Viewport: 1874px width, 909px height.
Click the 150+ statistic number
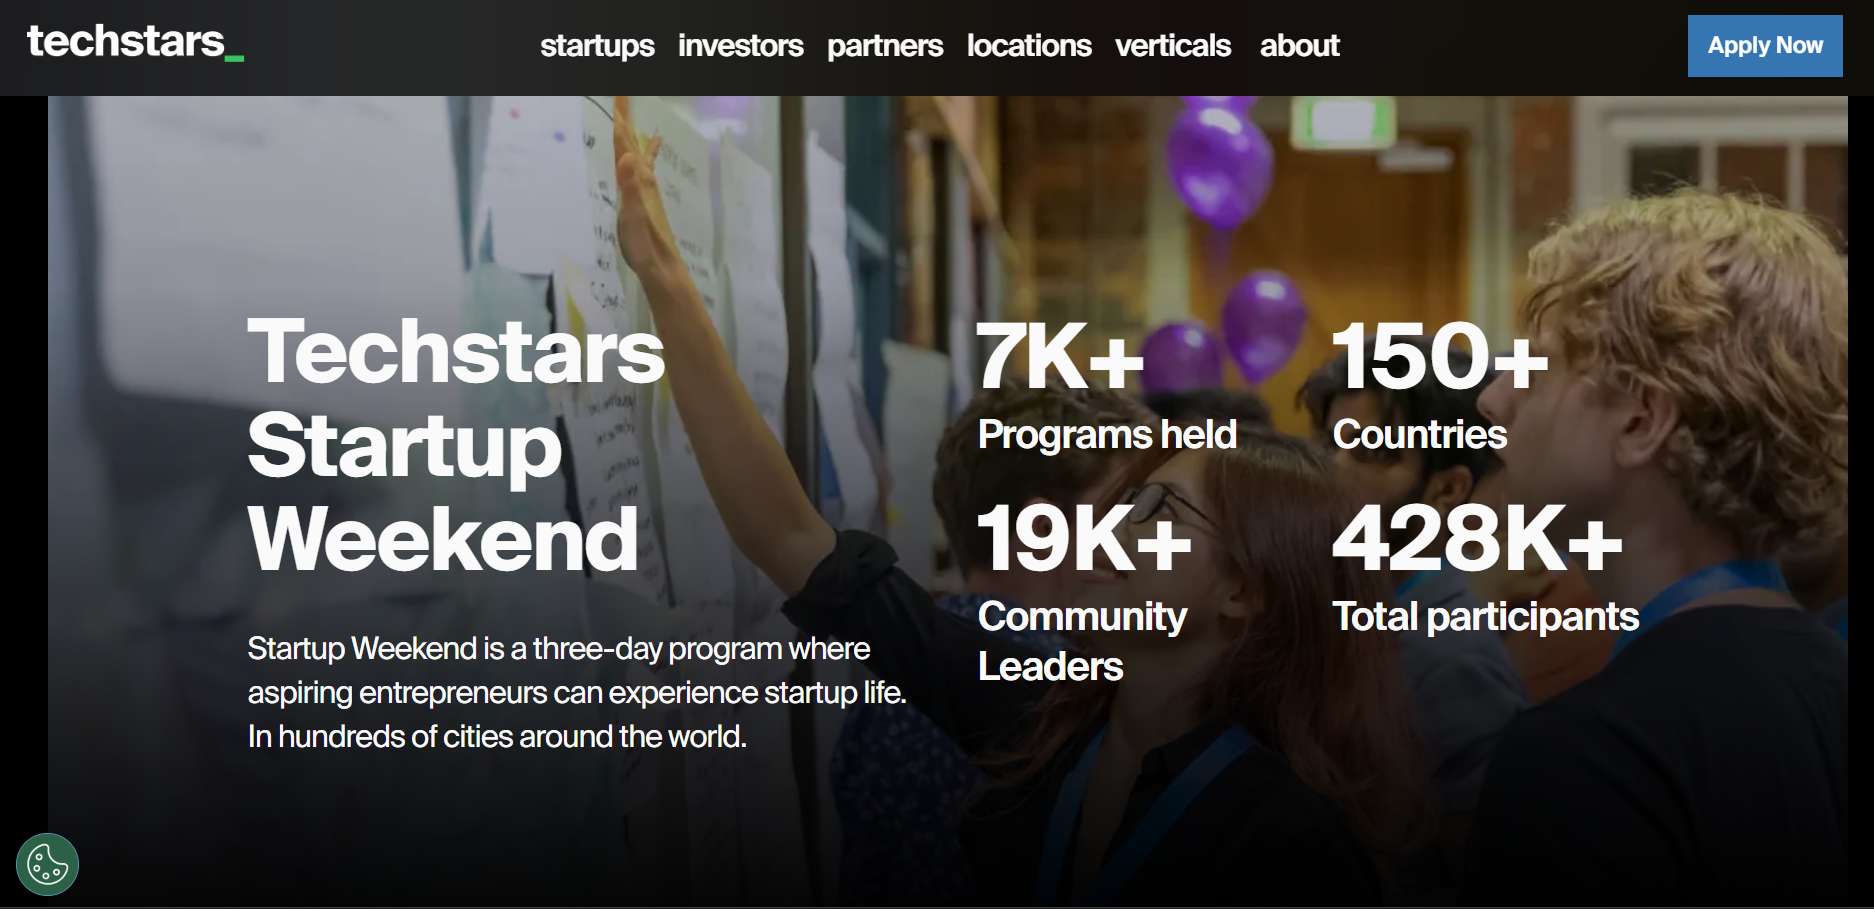click(1439, 357)
